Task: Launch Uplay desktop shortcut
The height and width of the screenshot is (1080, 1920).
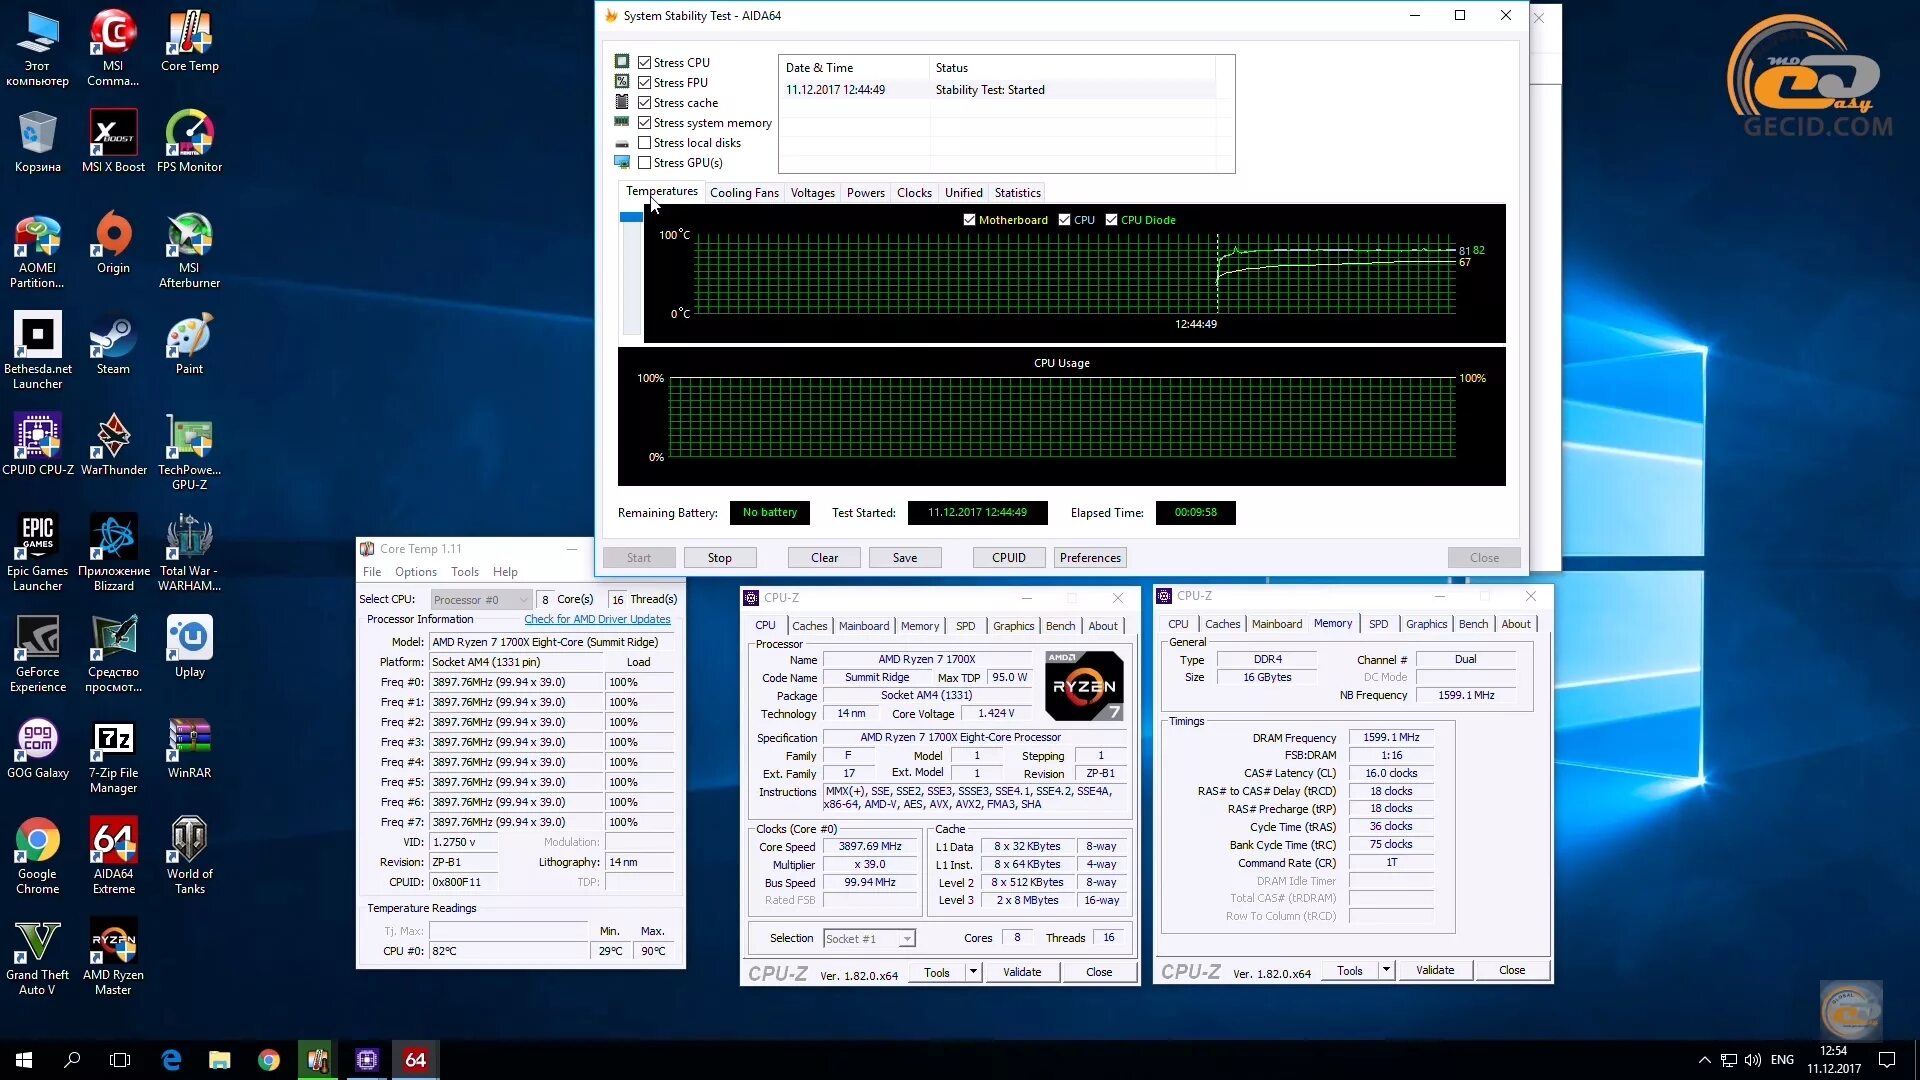Action: 189,647
